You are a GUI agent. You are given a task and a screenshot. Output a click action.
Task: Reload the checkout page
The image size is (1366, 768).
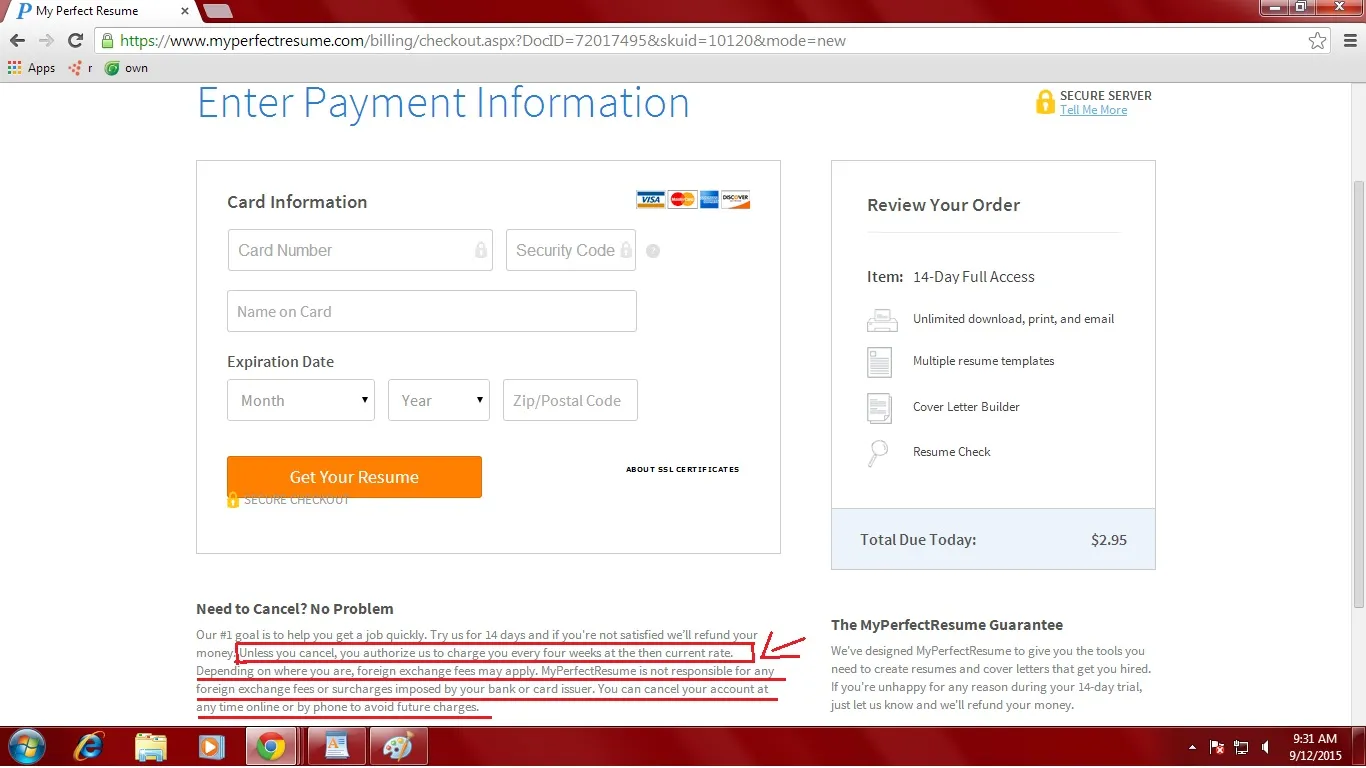(75, 40)
